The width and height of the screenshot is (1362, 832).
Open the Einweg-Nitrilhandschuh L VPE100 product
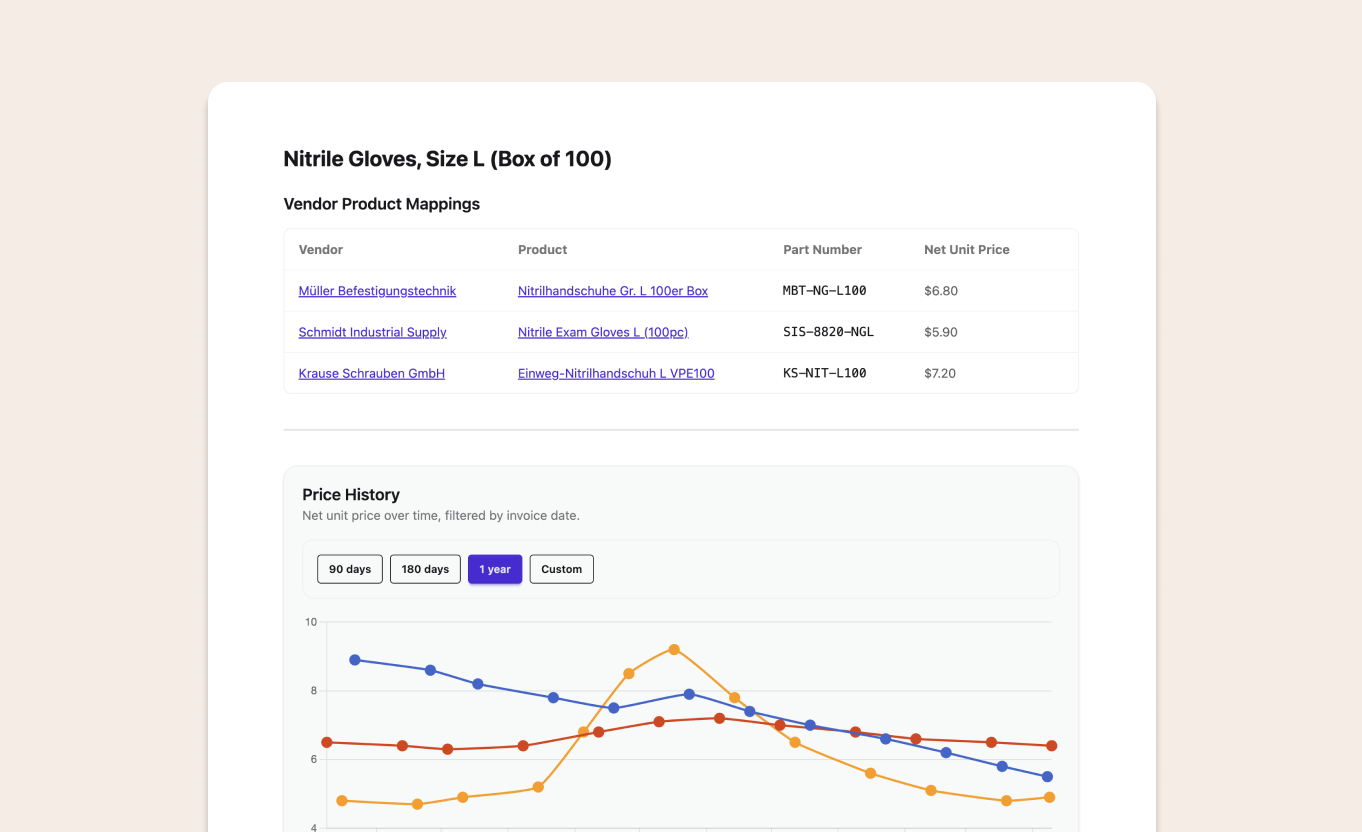tap(616, 373)
